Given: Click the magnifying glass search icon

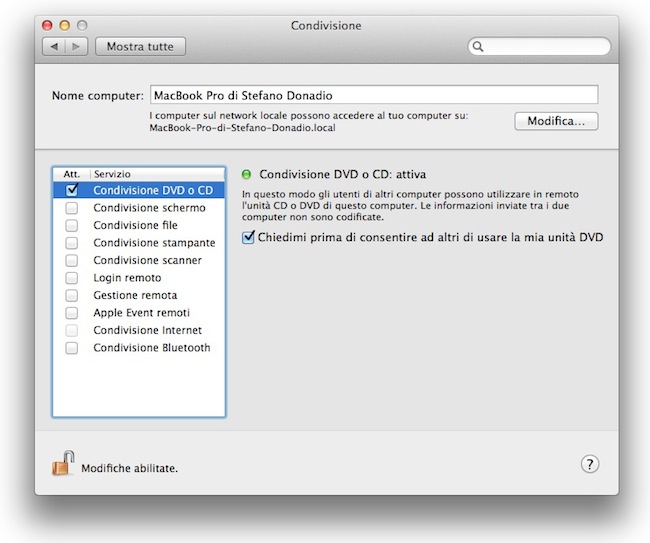Looking at the screenshot, I should point(479,46).
